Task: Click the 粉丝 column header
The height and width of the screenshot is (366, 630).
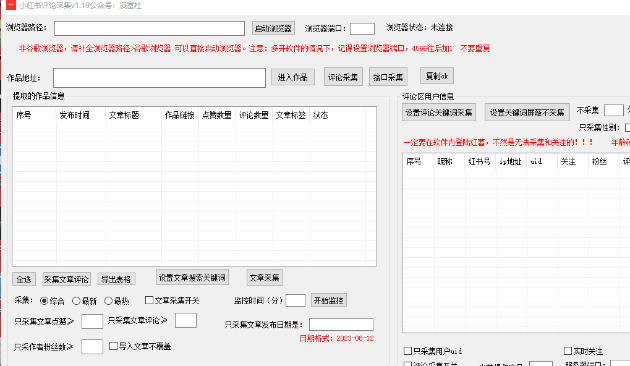Action: tap(599, 162)
